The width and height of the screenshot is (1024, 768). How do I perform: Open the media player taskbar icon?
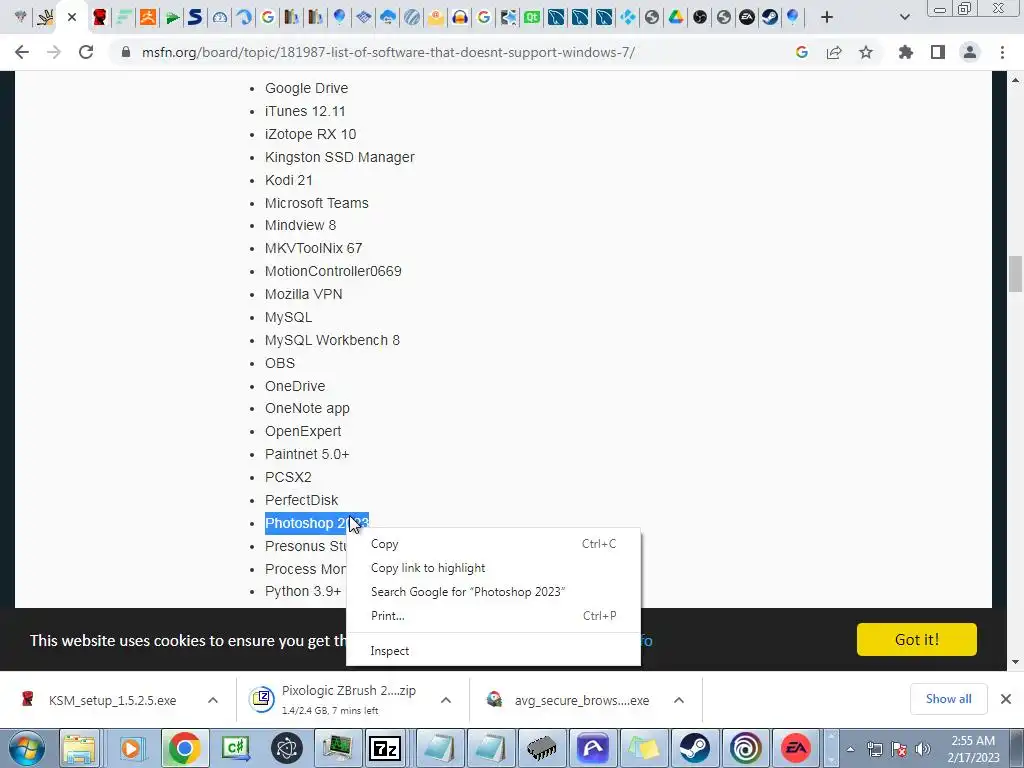click(131, 748)
